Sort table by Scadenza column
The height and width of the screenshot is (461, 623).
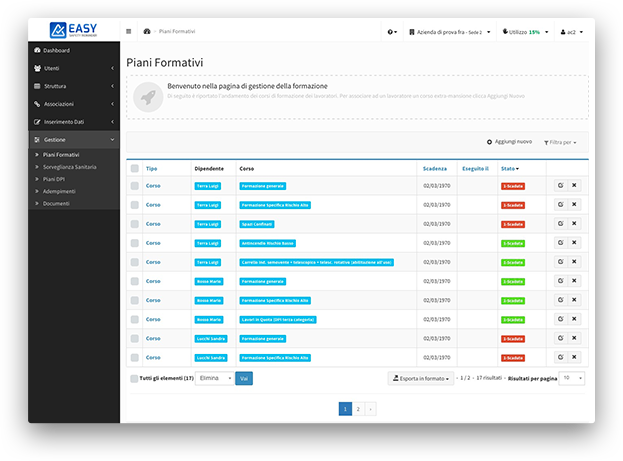[x=435, y=169]
